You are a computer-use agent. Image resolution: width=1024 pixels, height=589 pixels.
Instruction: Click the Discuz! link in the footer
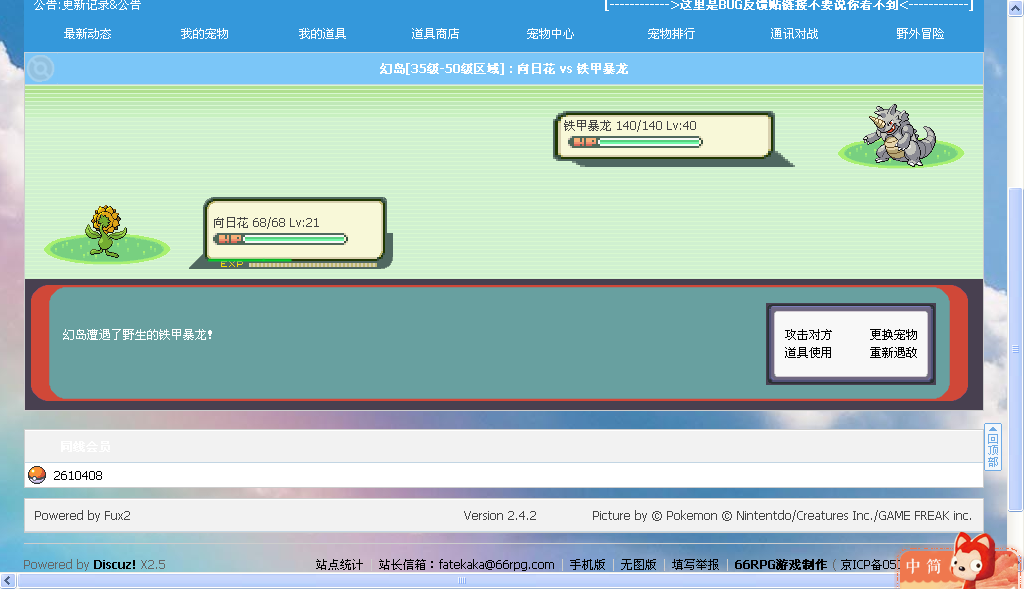coord(114,564)
